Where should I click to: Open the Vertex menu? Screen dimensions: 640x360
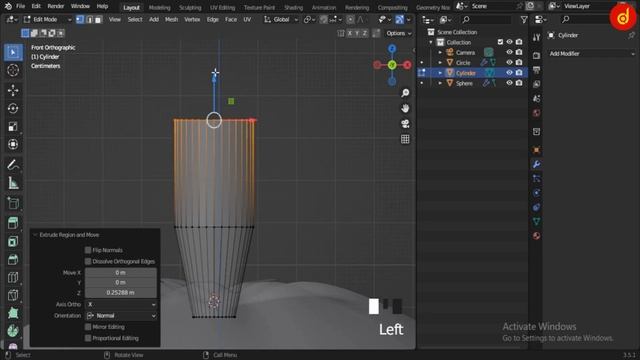192,19
